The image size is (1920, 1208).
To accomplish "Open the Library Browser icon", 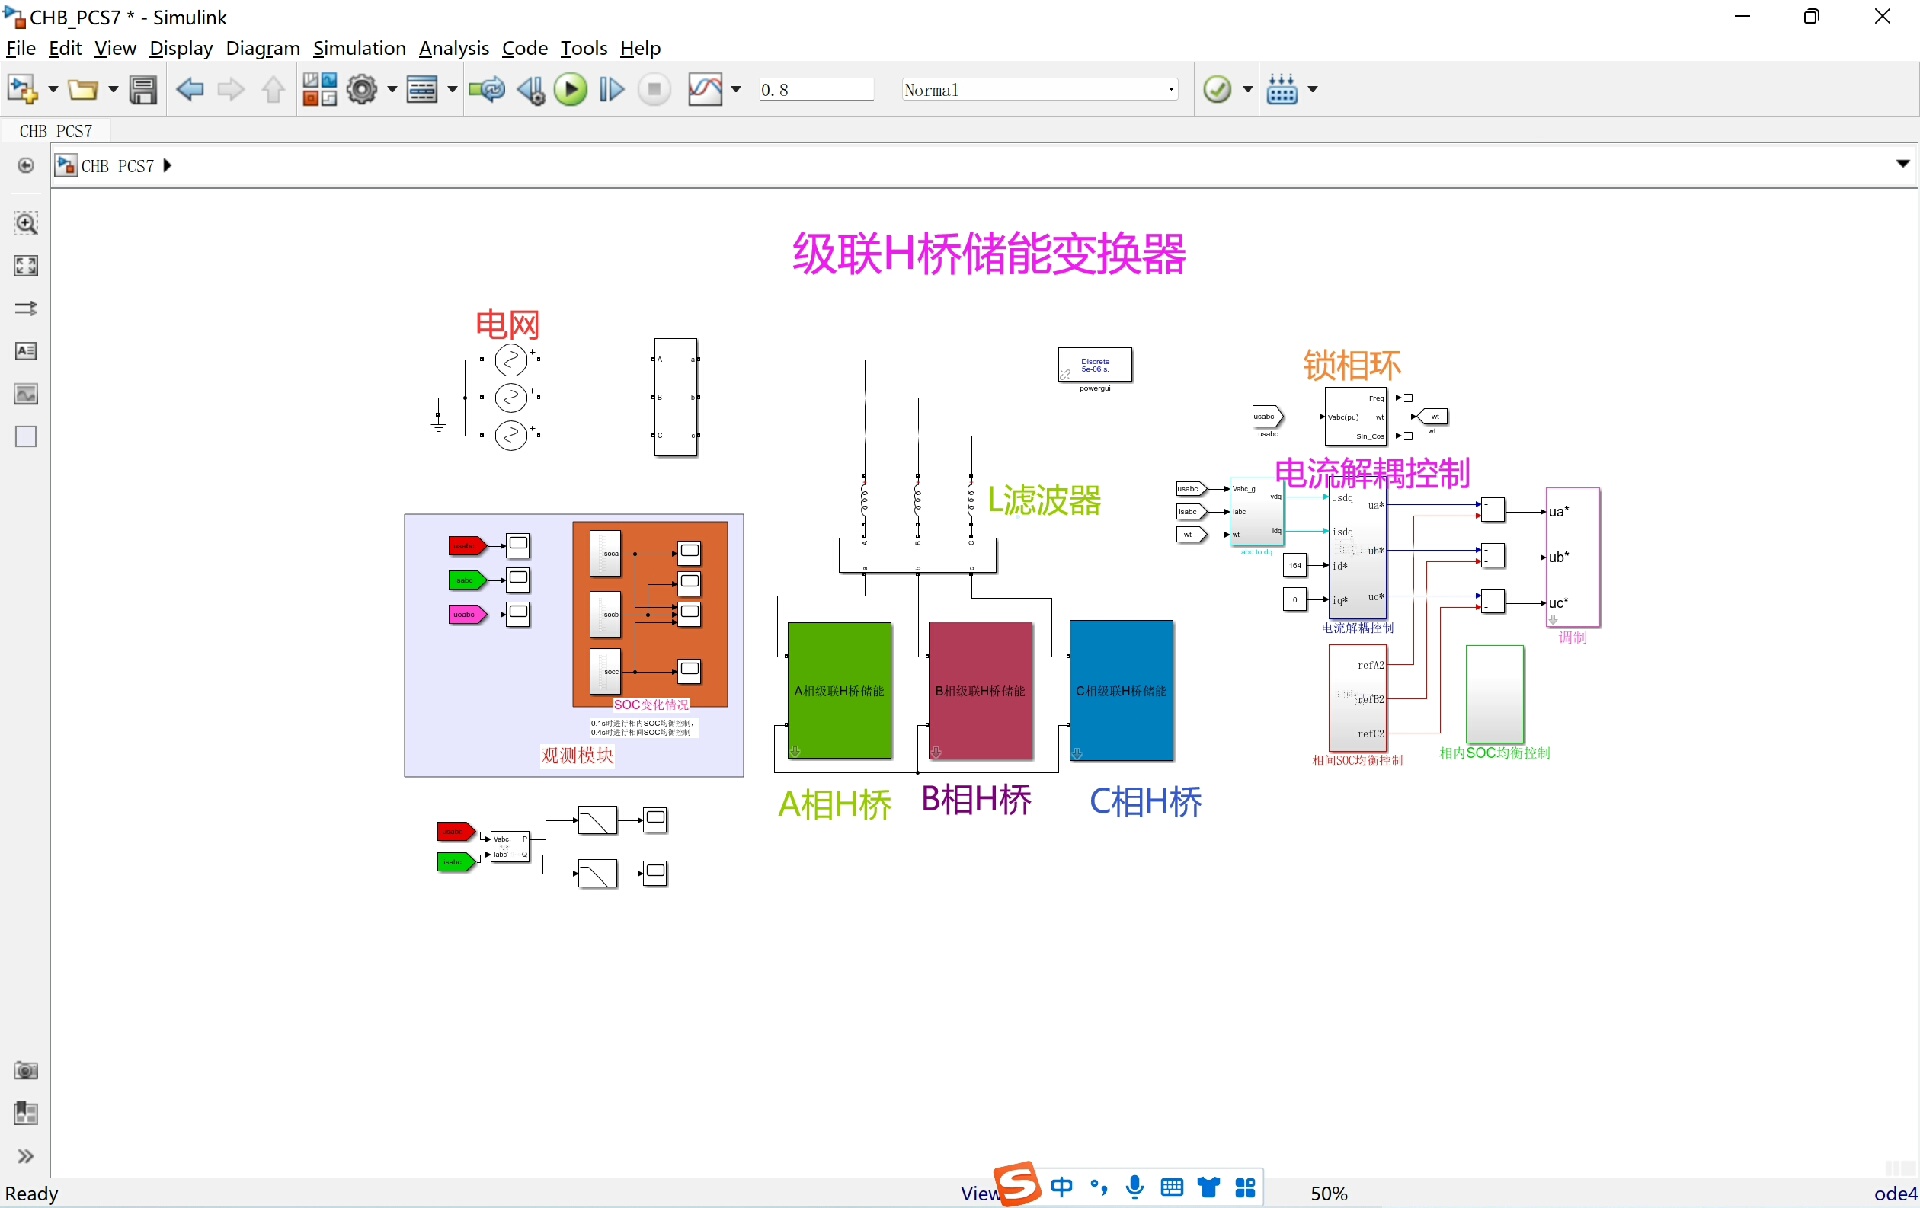I will click(x=319, y=90).
